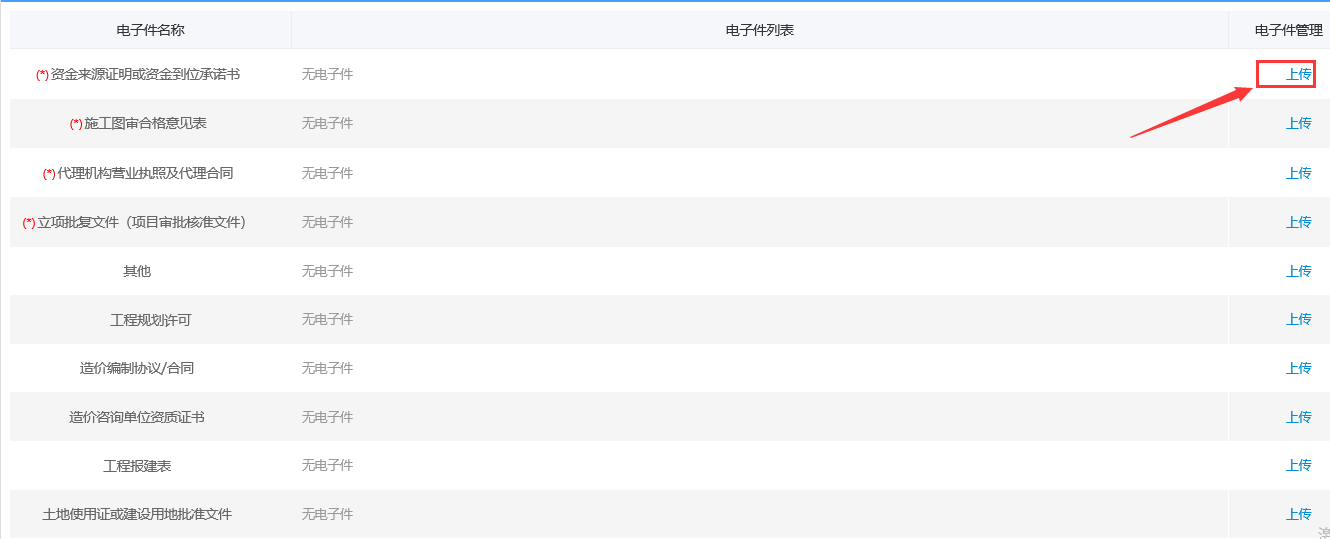Screen dimensions: 1330x539
Task: Click the 其他 row label
Action: click(137, 271)
